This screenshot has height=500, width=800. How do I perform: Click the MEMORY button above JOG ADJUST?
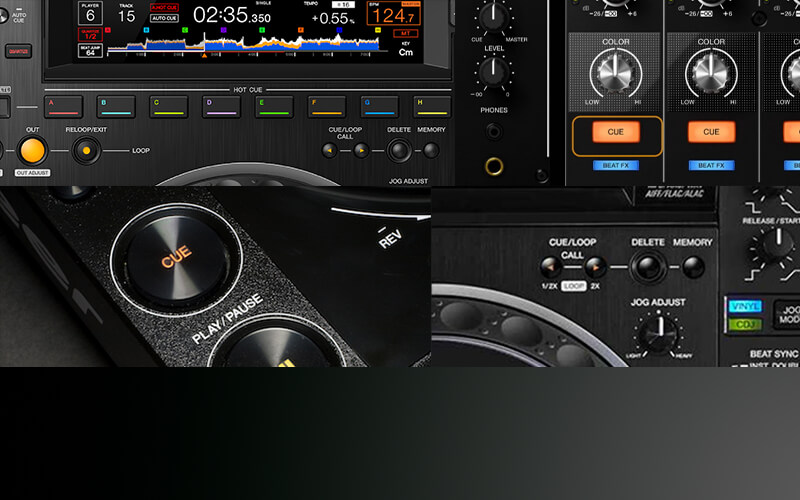point(693,267)
